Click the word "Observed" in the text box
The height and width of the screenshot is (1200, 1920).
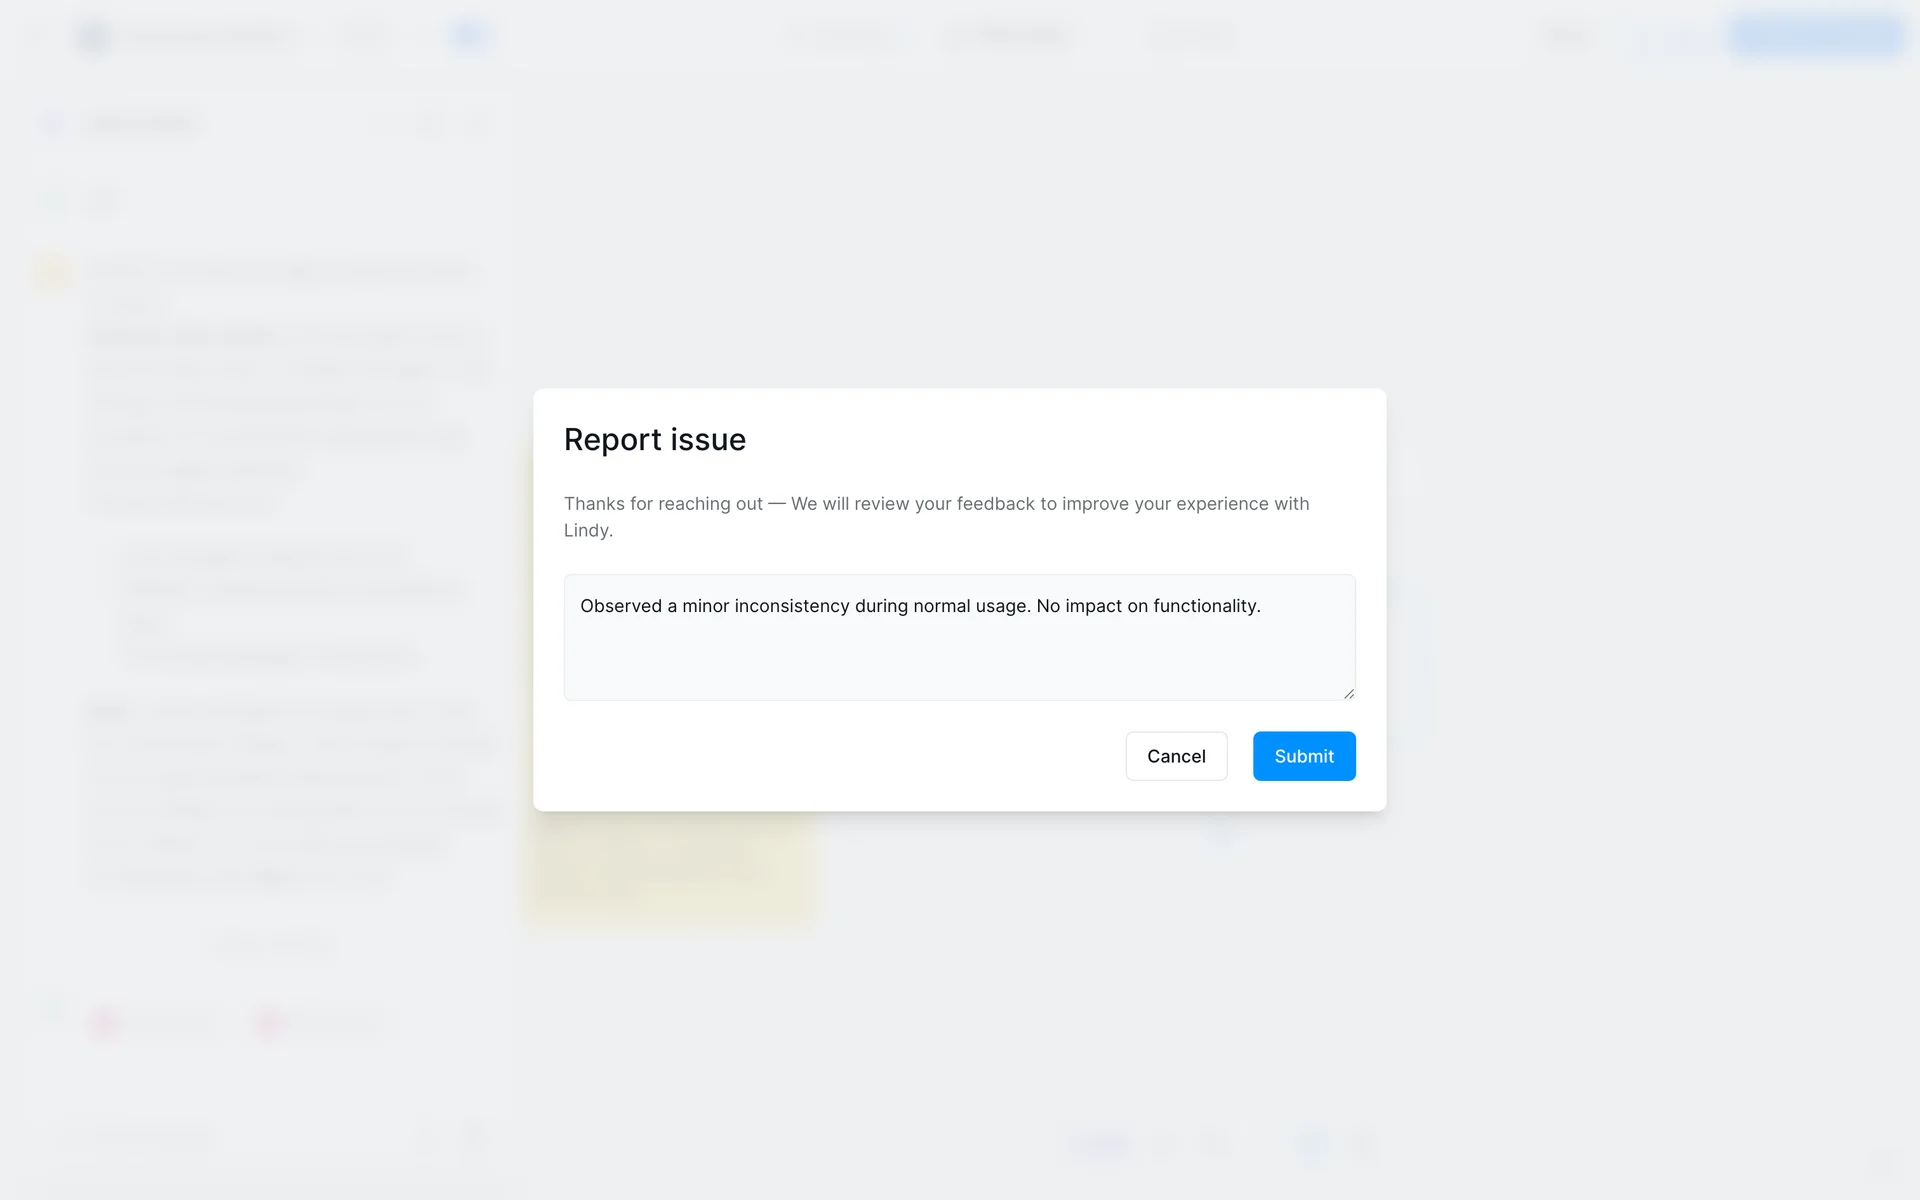click(620, 606)
